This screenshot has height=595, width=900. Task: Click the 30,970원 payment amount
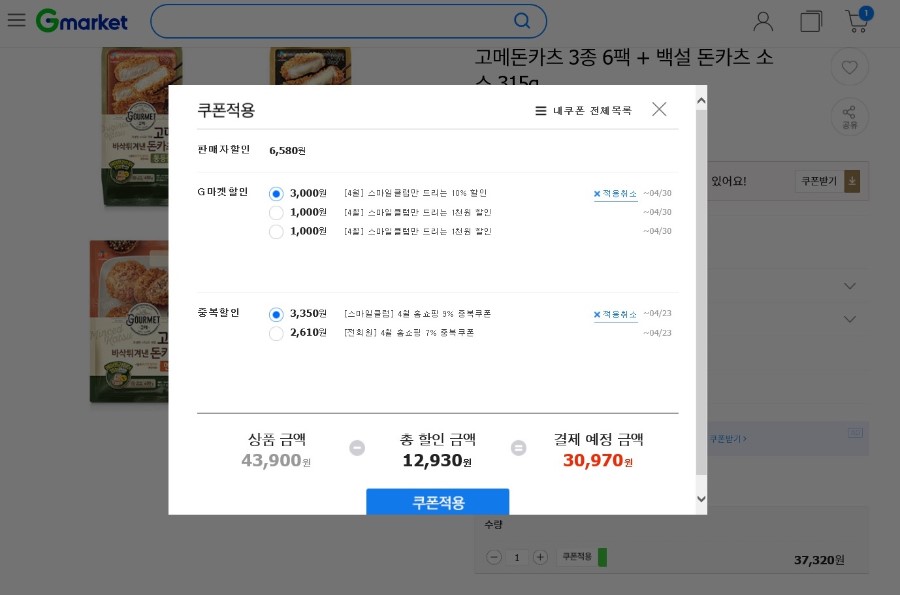click(598, 460)
